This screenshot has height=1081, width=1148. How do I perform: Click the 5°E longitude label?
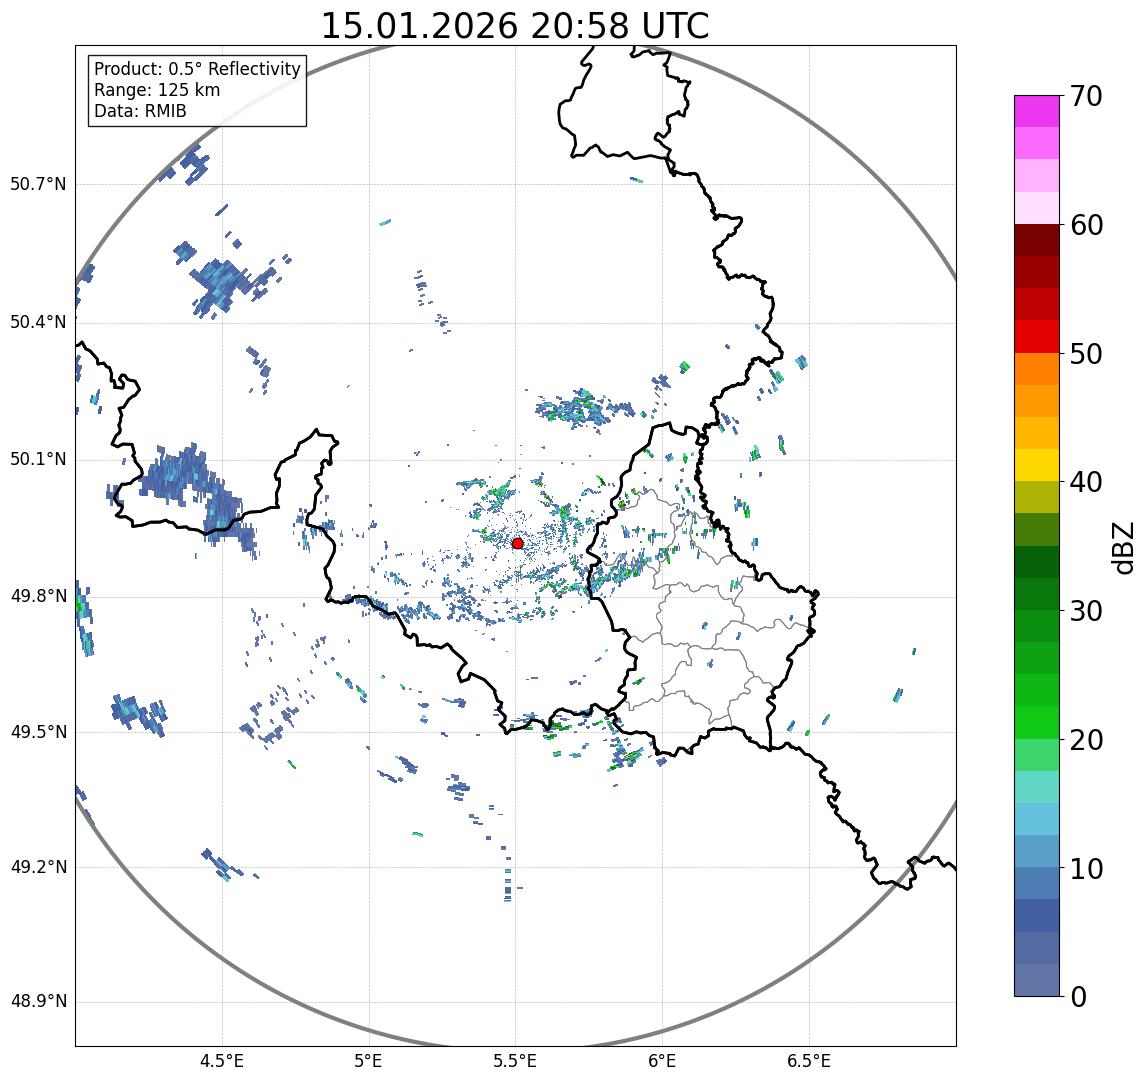coord(368,1061)
